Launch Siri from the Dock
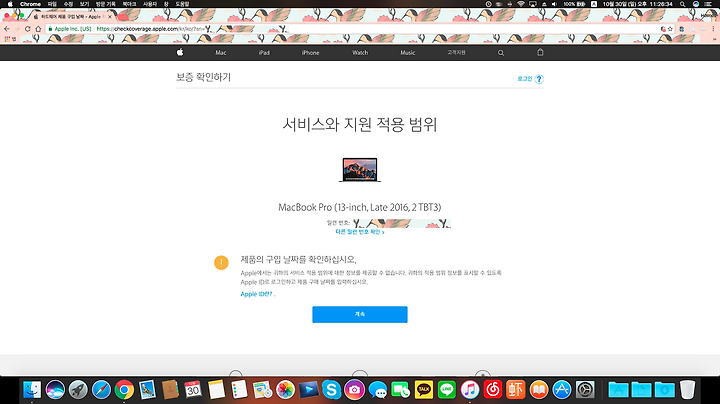The width and height of the screenshot is (720, 404). pyautogui.click(x=55, y=390)
